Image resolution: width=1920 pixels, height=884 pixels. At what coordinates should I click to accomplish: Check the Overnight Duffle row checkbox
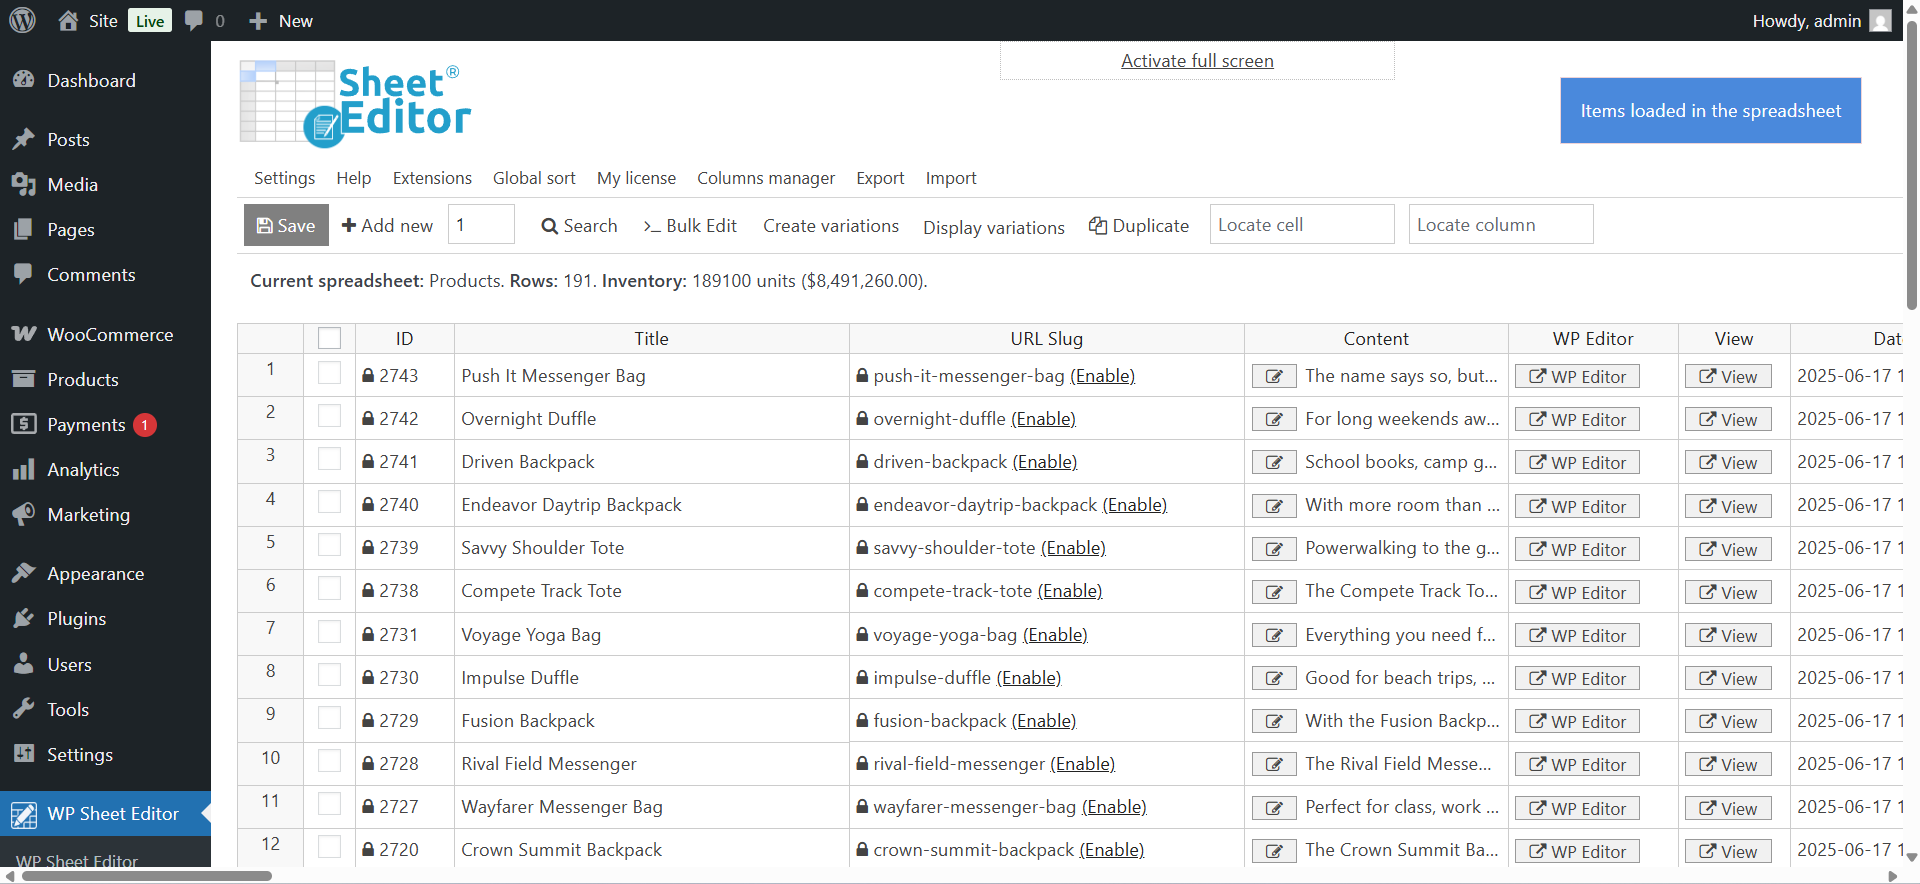(329, 417)
